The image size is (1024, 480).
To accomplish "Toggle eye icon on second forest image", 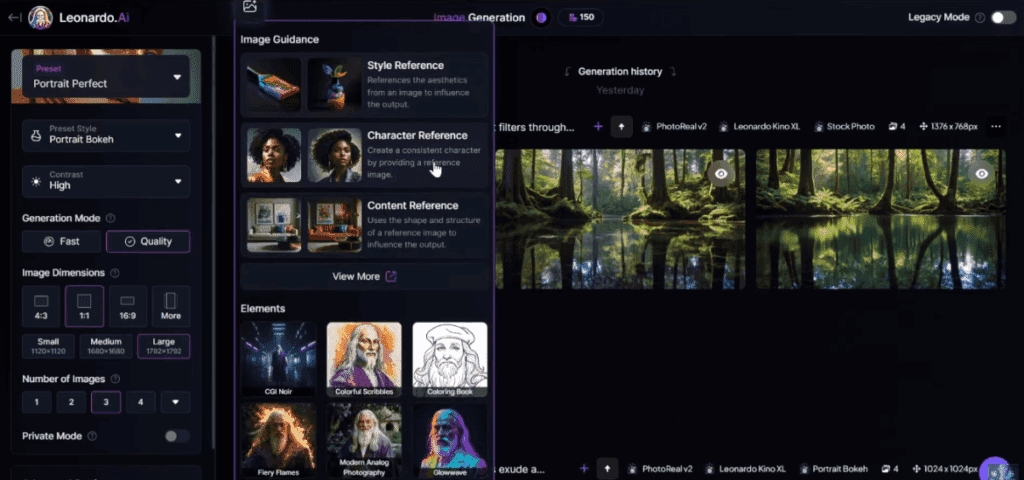I will point(982,174).
